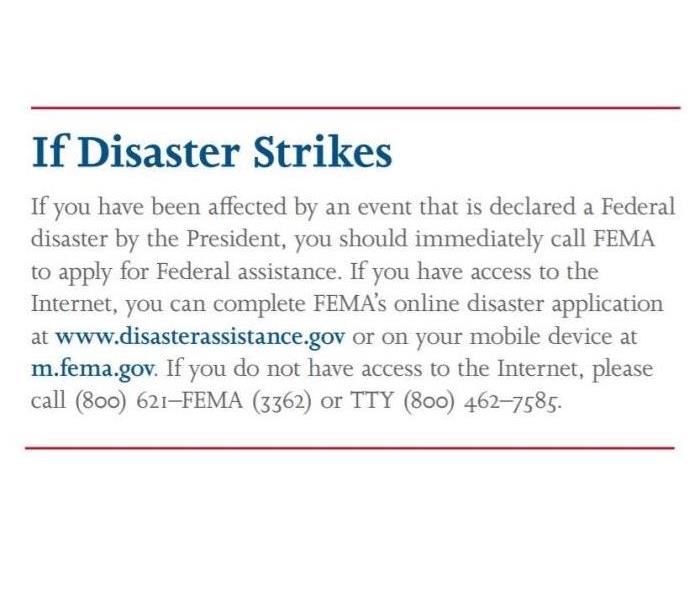Open the m.fema.gov mobile link

click(x=93, y=370)
